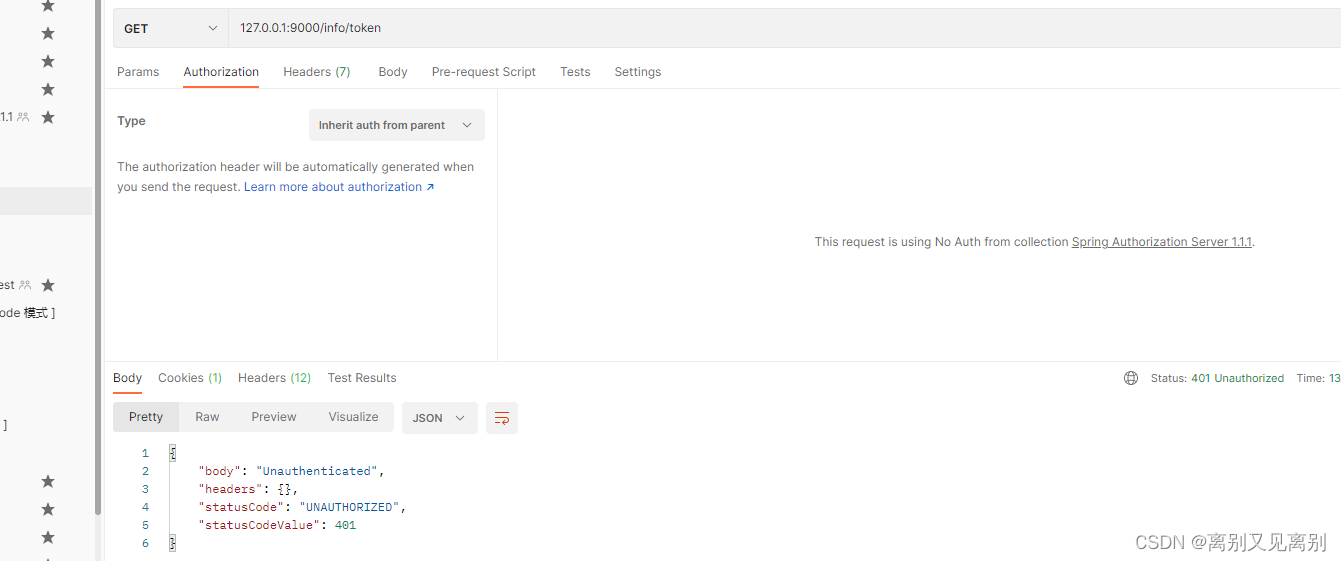Click the sidebar vertical scrollbar
The height and width of the screenshot is (561, 1341).
click(98, 256)
